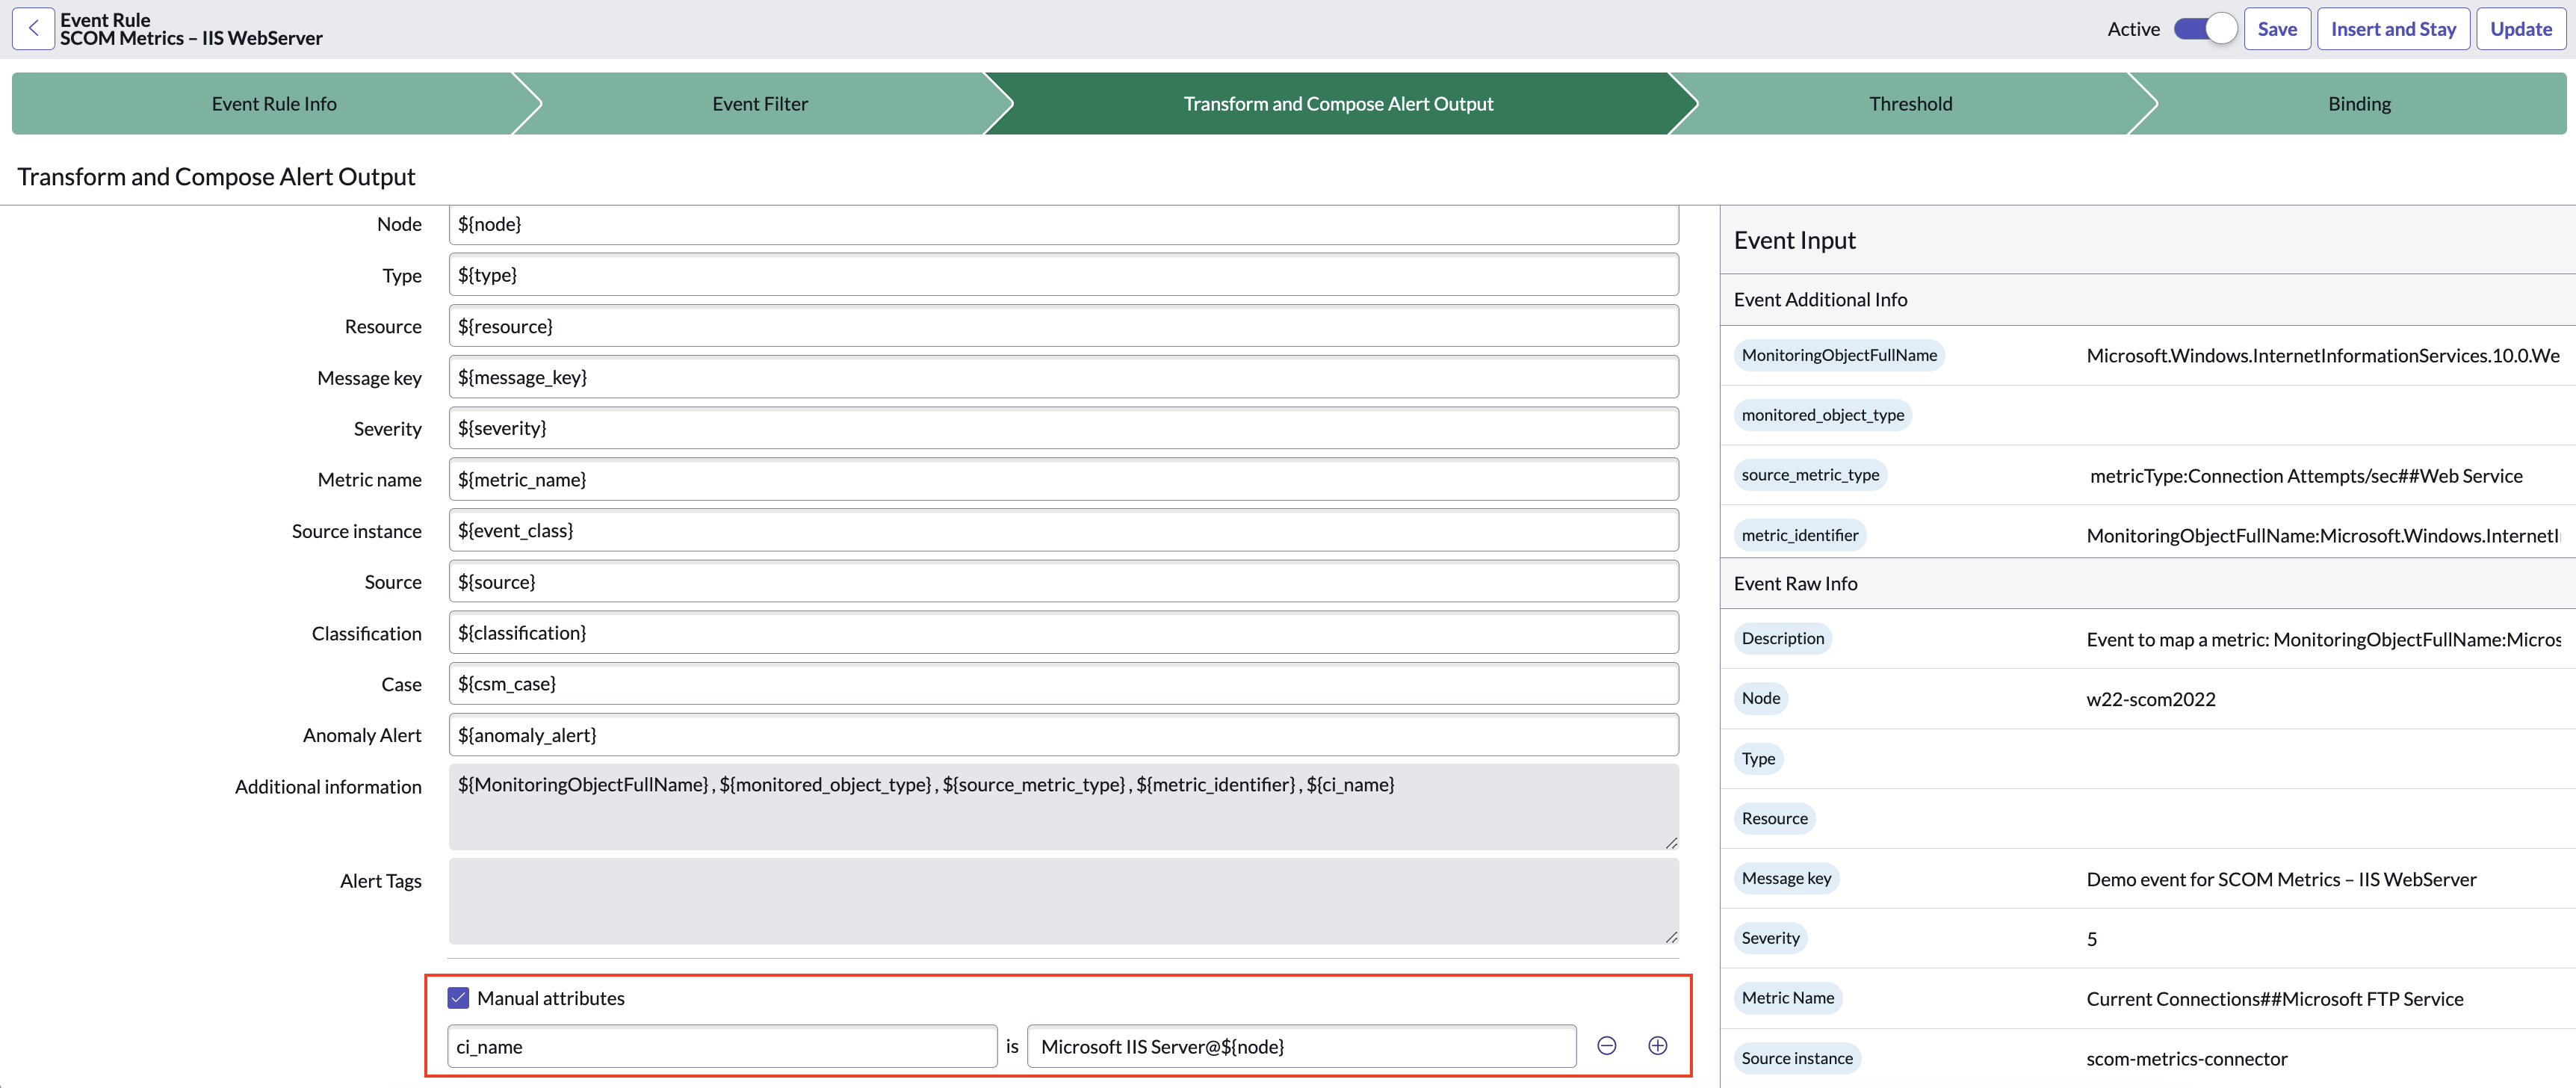Add a new manual attribute row
Viewport: 2576px width, 1088px height.
click(x=1657, y=1046)
